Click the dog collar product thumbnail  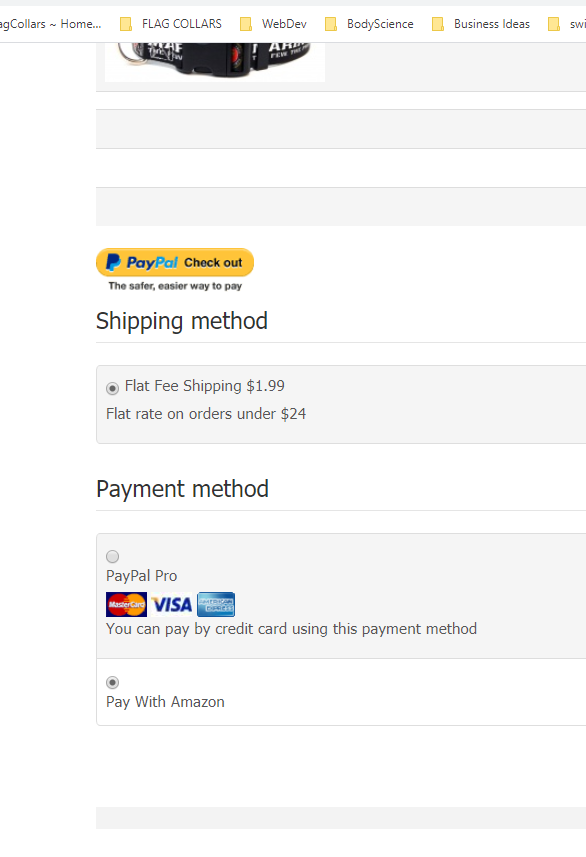point(215,62)
